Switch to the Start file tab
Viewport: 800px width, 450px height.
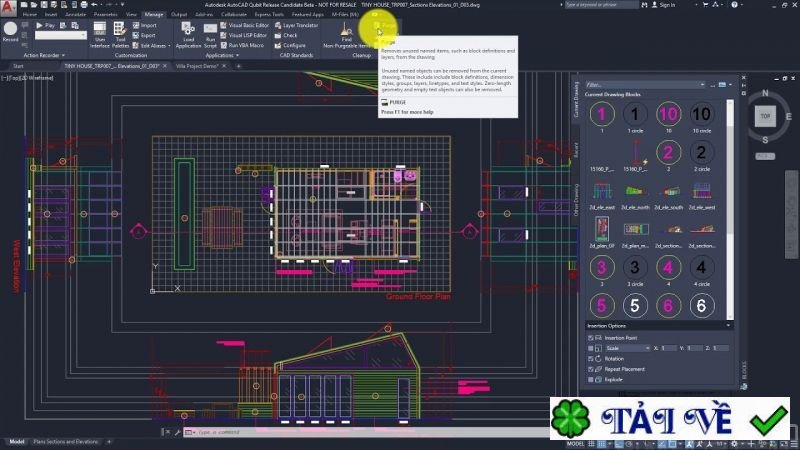pos(18,66)
